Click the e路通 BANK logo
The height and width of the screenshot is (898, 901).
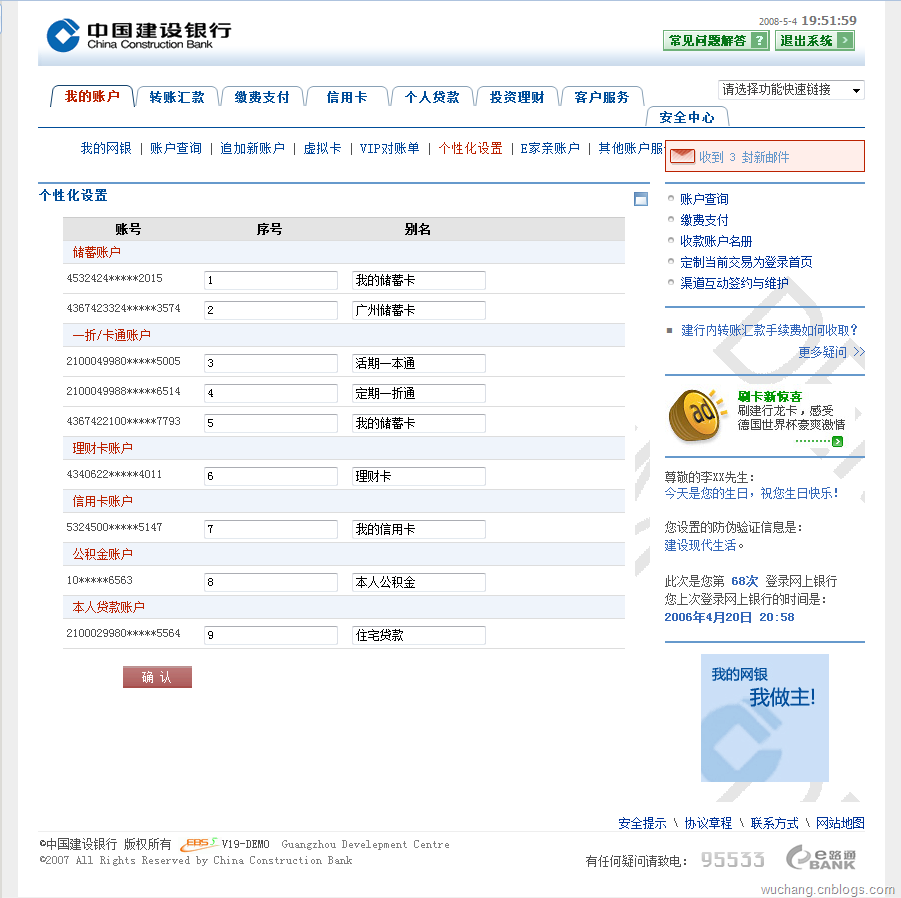(x=821, y=858)
